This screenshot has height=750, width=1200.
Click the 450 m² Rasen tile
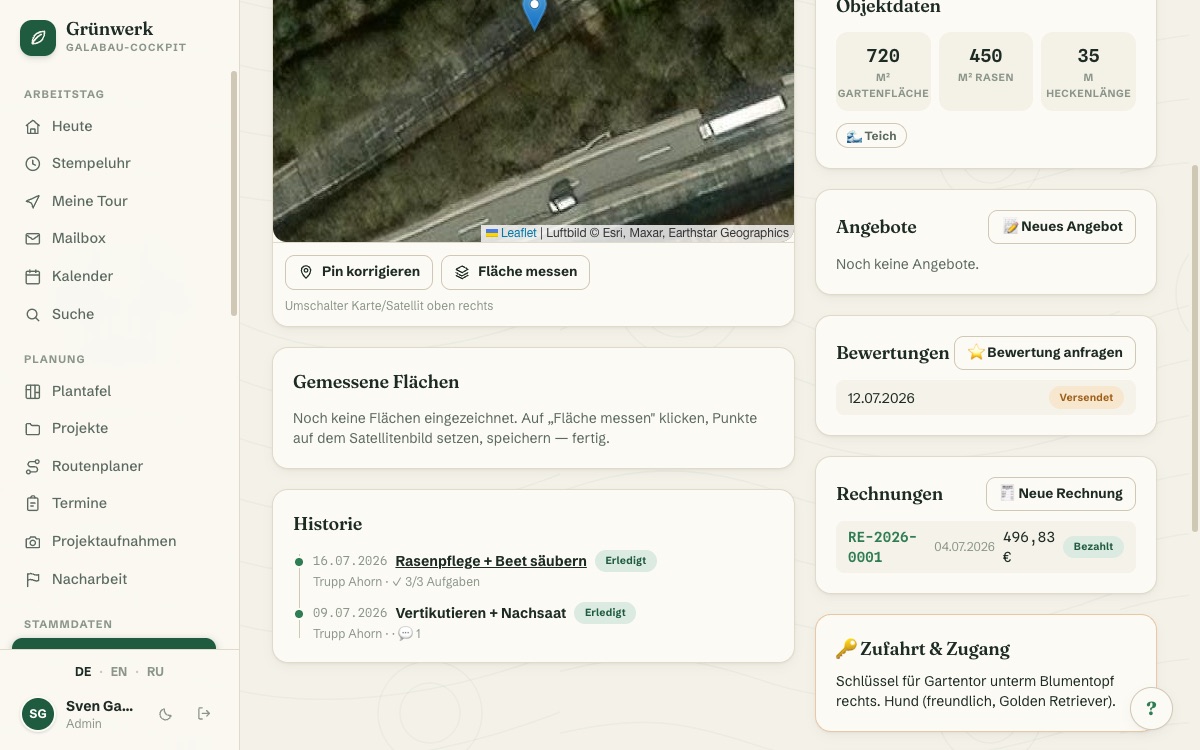(x=986, y=71)
